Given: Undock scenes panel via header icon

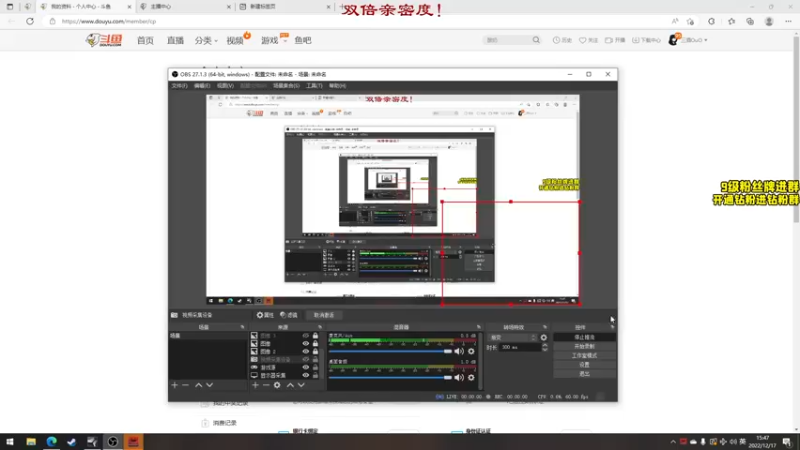Looking at the screenshot, I should pos(242,327).
